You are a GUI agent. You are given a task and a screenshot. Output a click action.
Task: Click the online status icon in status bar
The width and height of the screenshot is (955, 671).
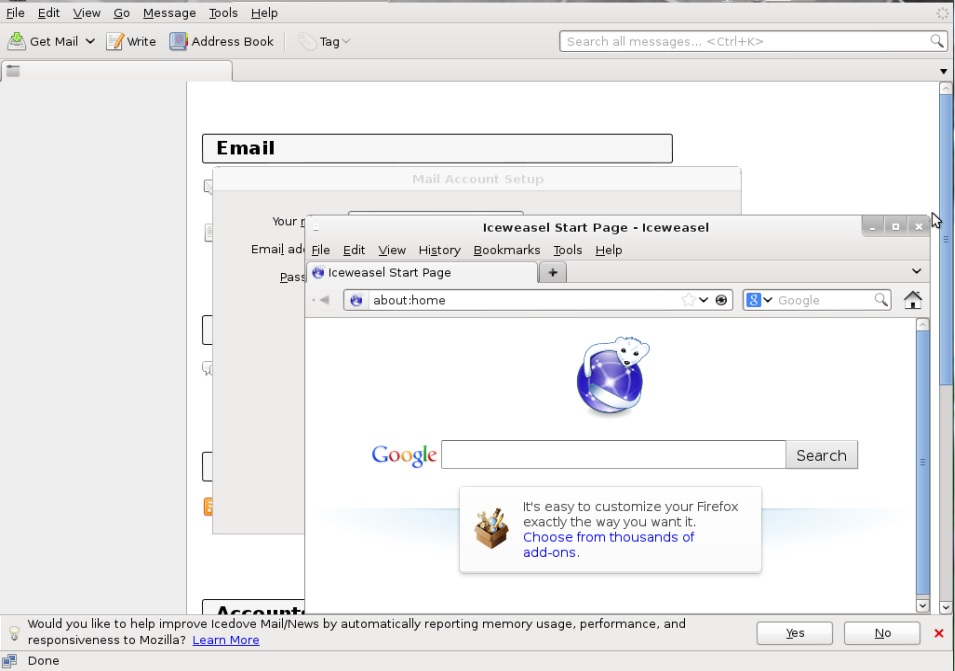9,661
